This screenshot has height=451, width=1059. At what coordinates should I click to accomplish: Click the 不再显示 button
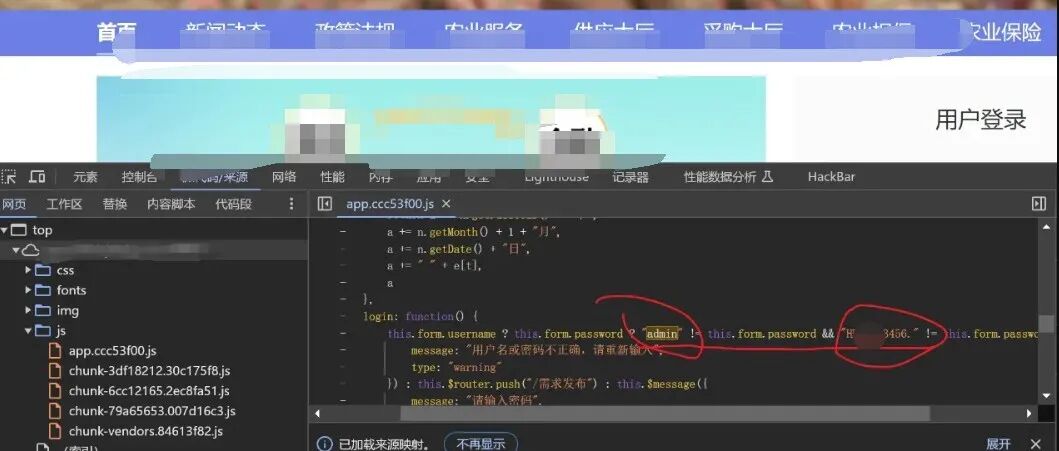481,444
